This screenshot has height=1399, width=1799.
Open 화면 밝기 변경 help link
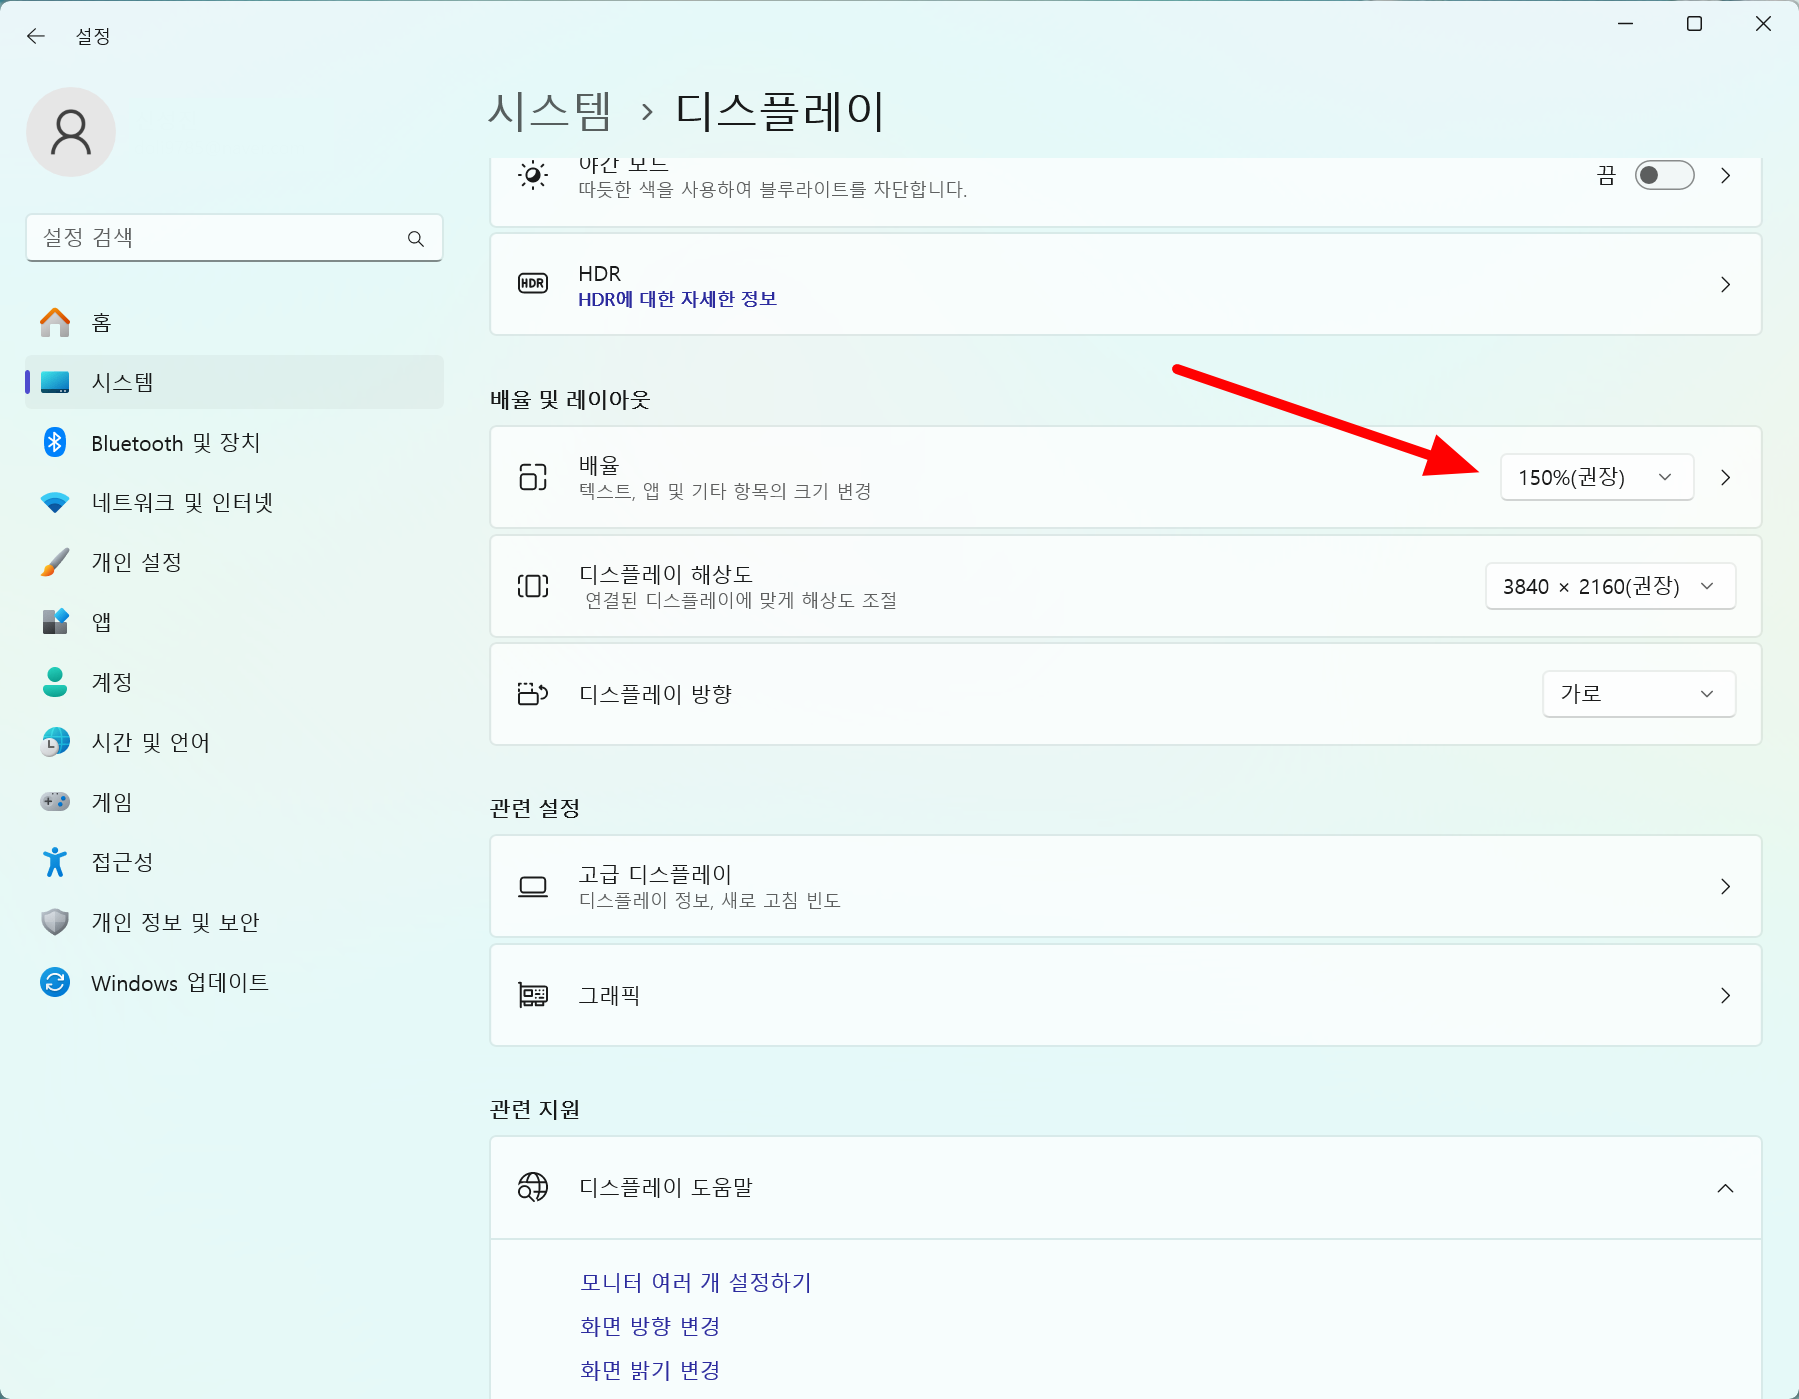(650, 1370)
